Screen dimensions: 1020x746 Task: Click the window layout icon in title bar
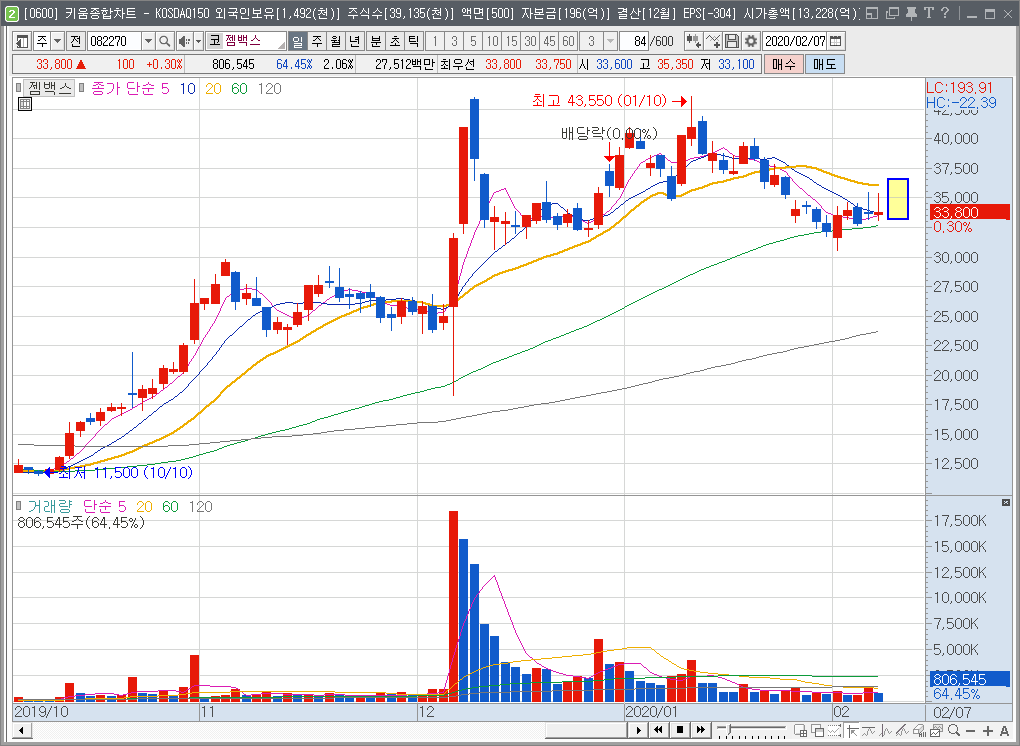click(872, 13)
